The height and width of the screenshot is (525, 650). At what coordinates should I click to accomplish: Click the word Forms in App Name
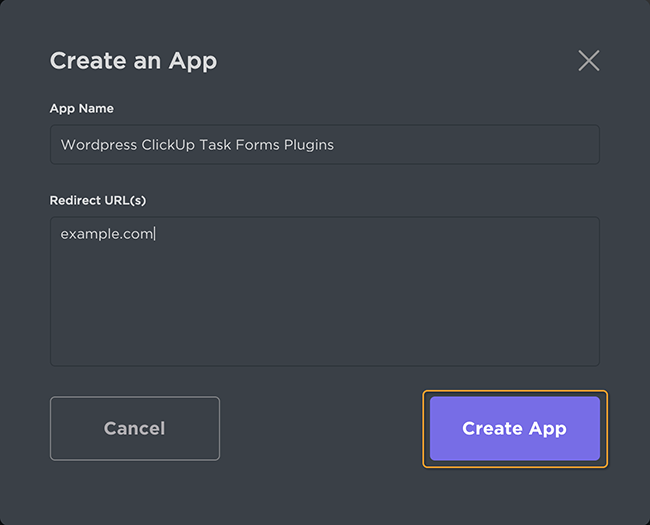(x=257, y=145)
